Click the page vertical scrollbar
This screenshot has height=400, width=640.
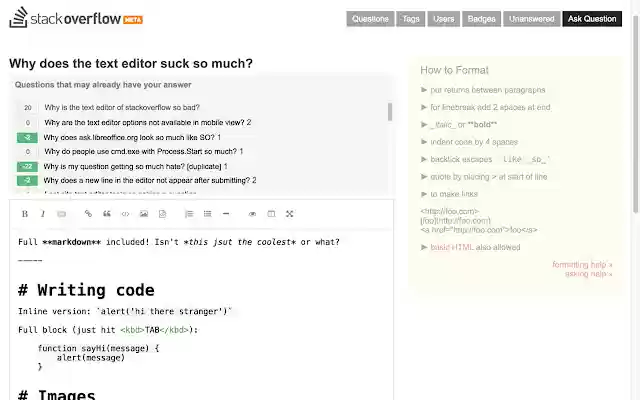tap(636, 114)
